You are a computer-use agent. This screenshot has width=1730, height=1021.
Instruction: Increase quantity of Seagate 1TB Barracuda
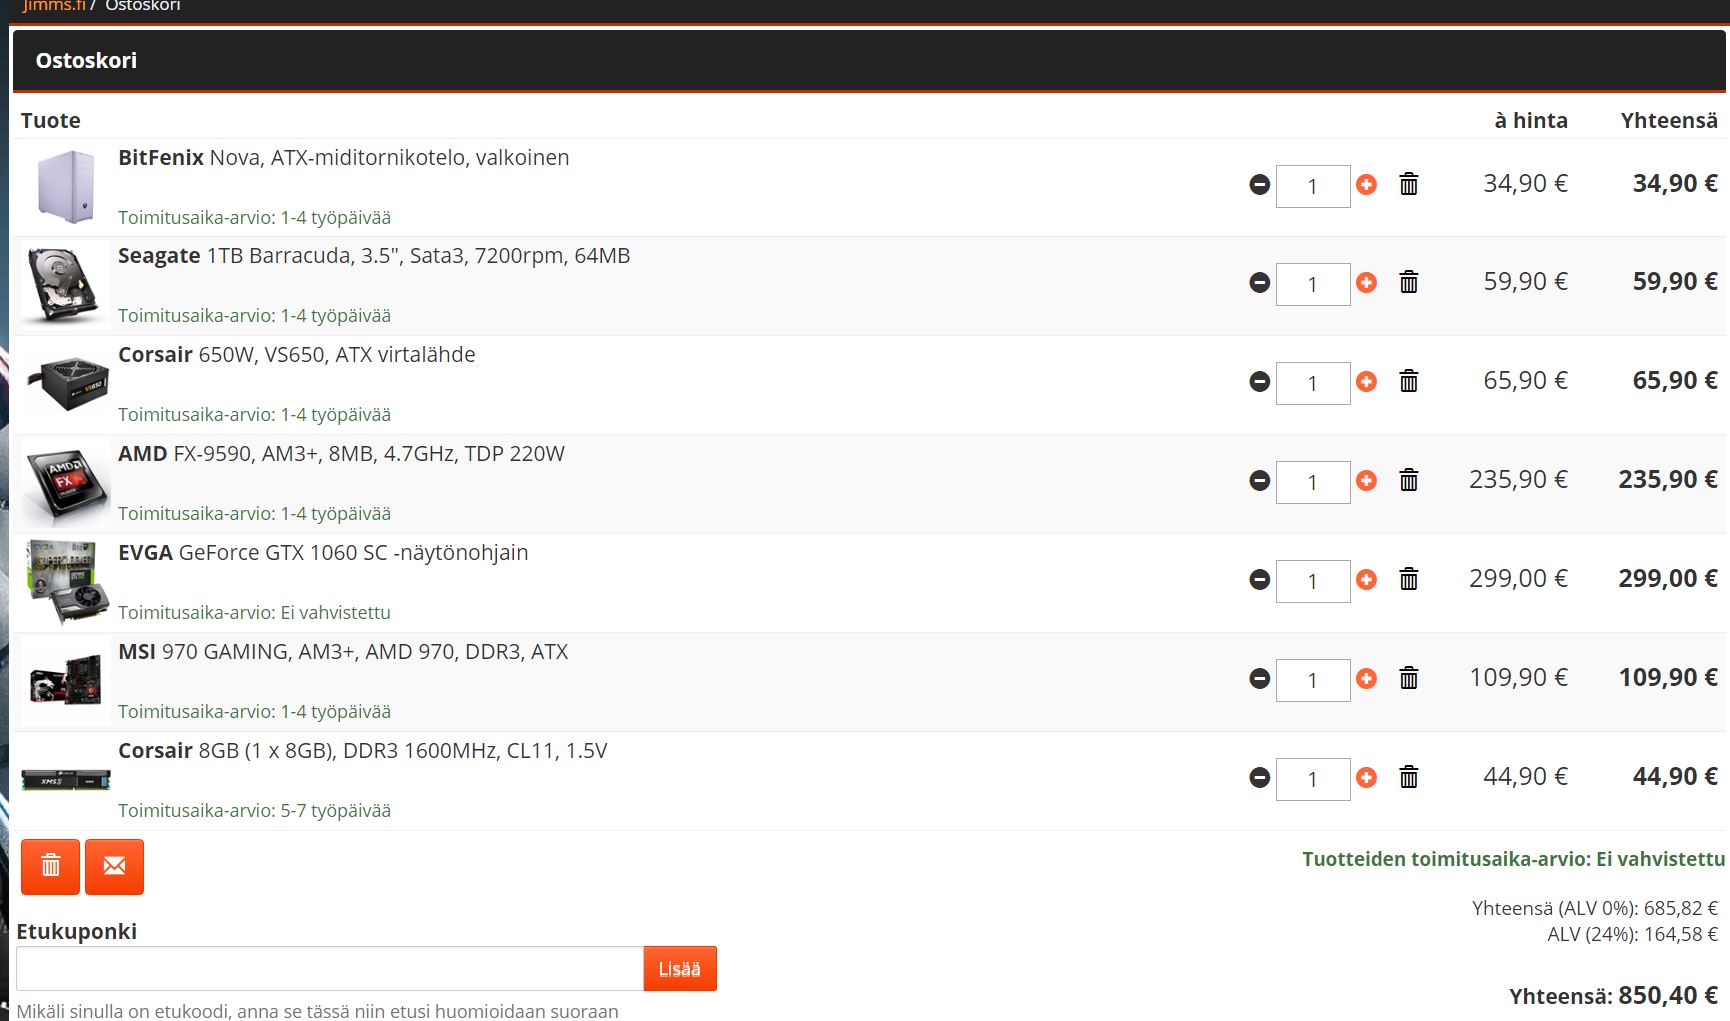tap(1366, 283)
